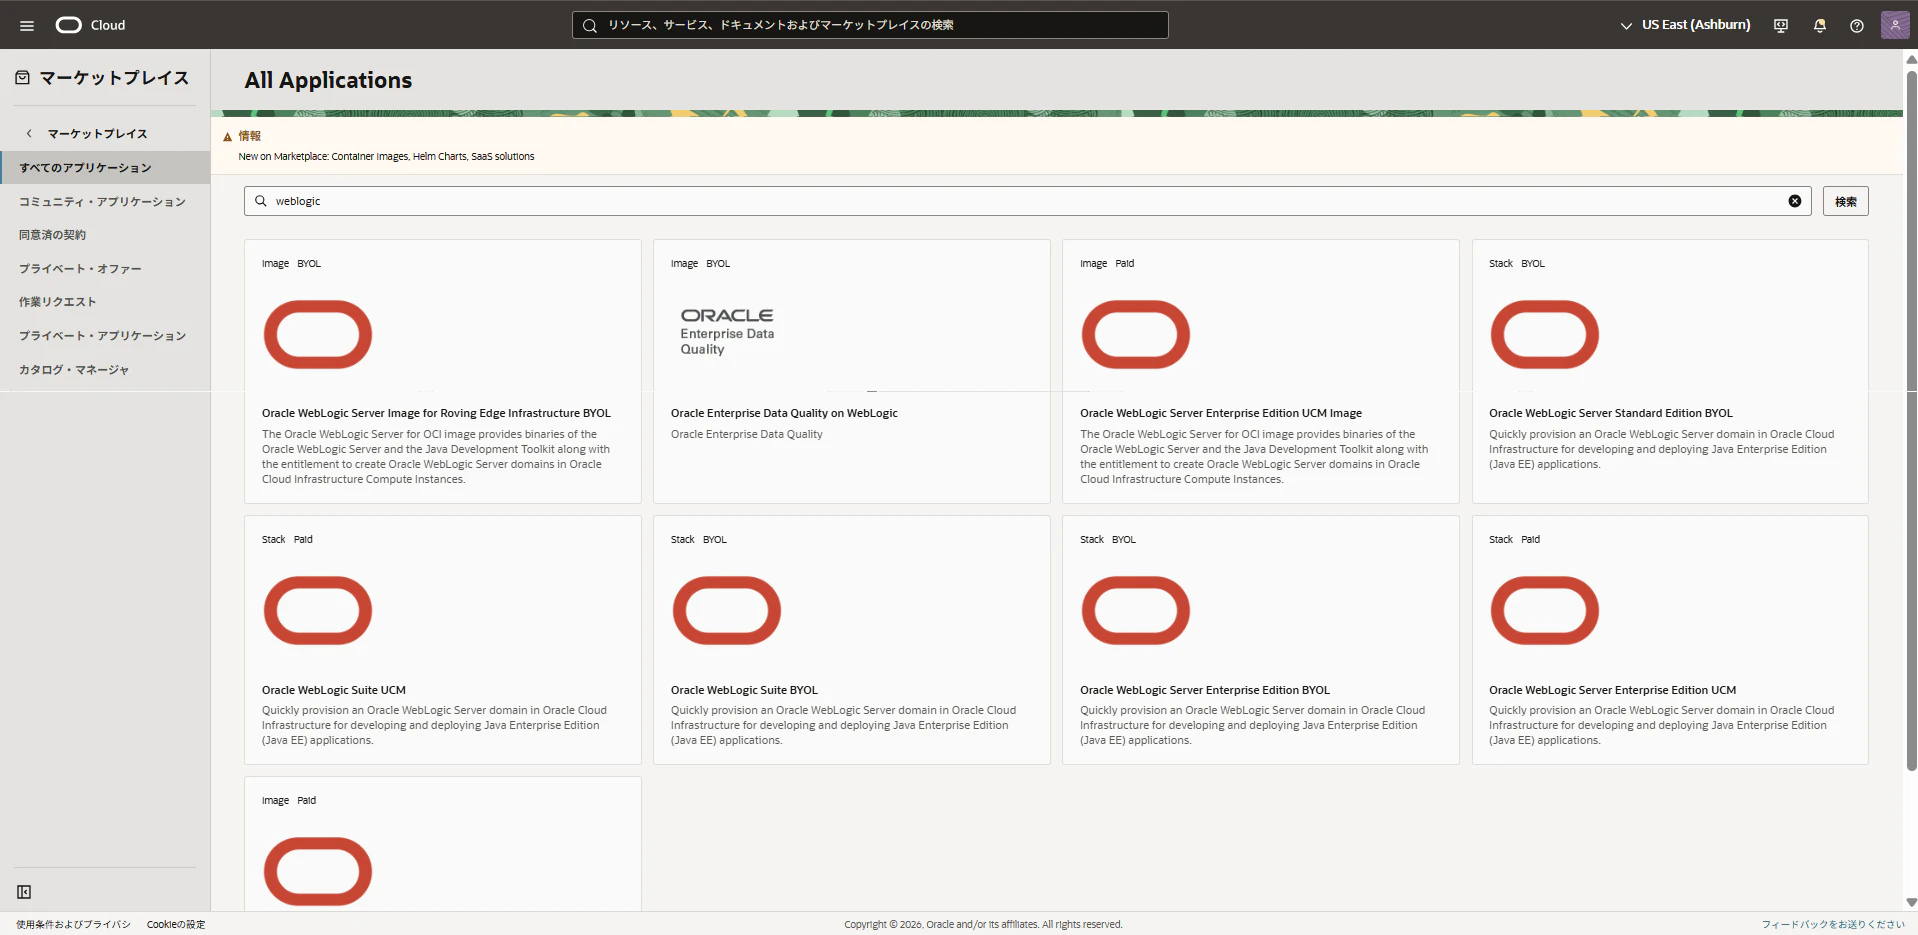Open the notifications bell
1918x935 pixels.
(1820, 25)
